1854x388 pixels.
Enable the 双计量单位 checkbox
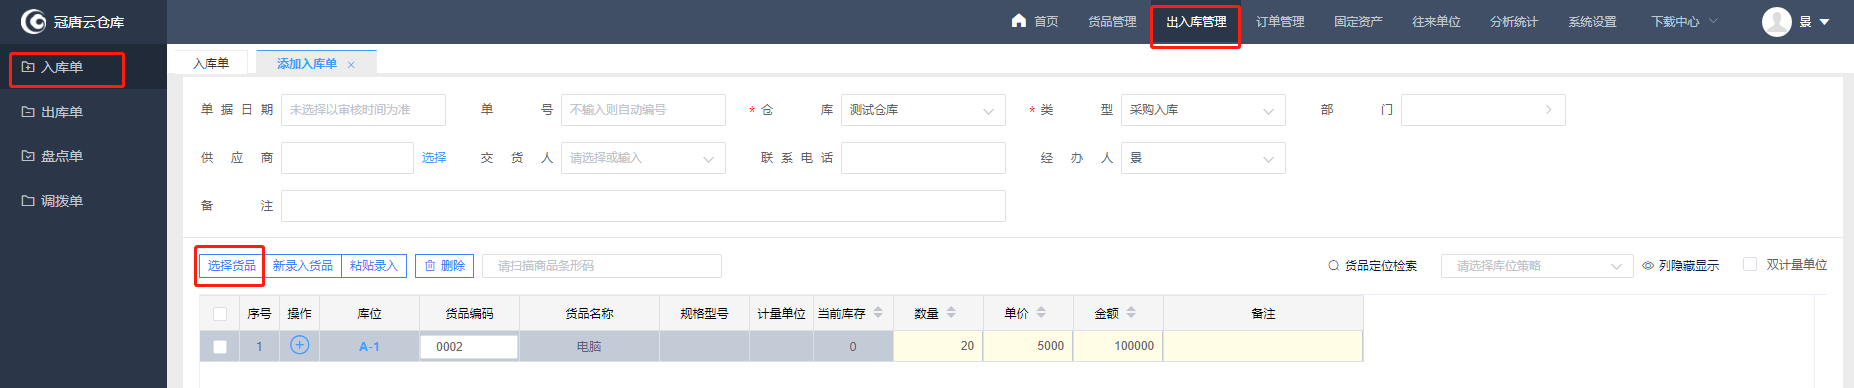click(x=1750, y=264)
